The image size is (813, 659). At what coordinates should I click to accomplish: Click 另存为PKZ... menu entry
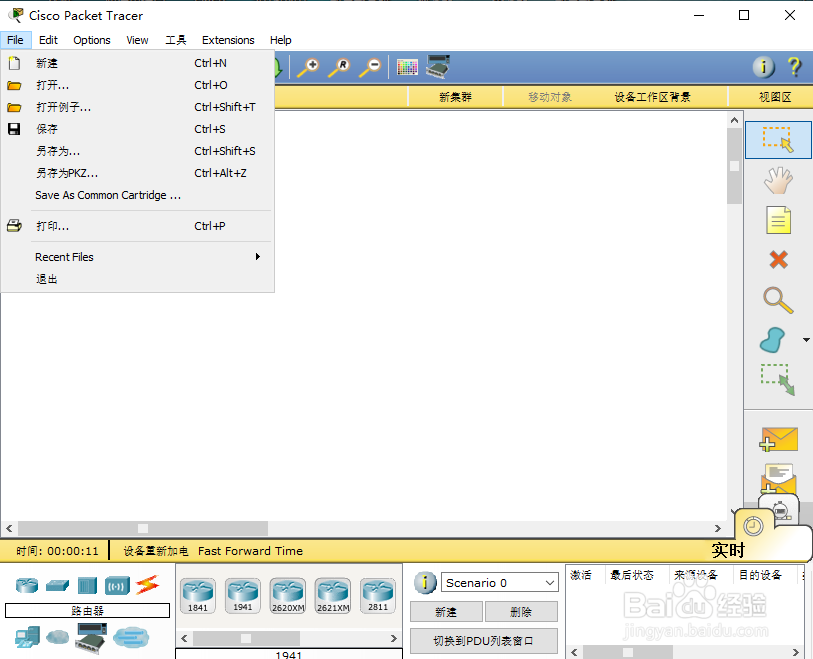[x=137, y=173]
